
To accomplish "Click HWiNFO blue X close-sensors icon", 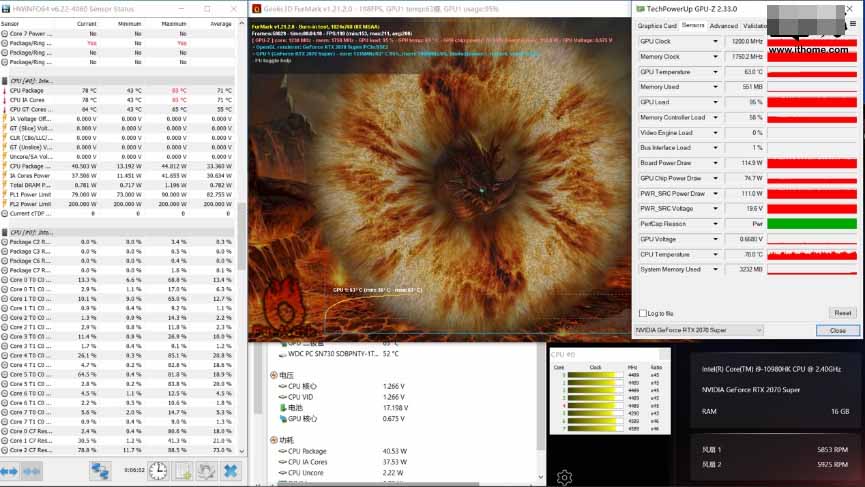I will pos(231,471).
